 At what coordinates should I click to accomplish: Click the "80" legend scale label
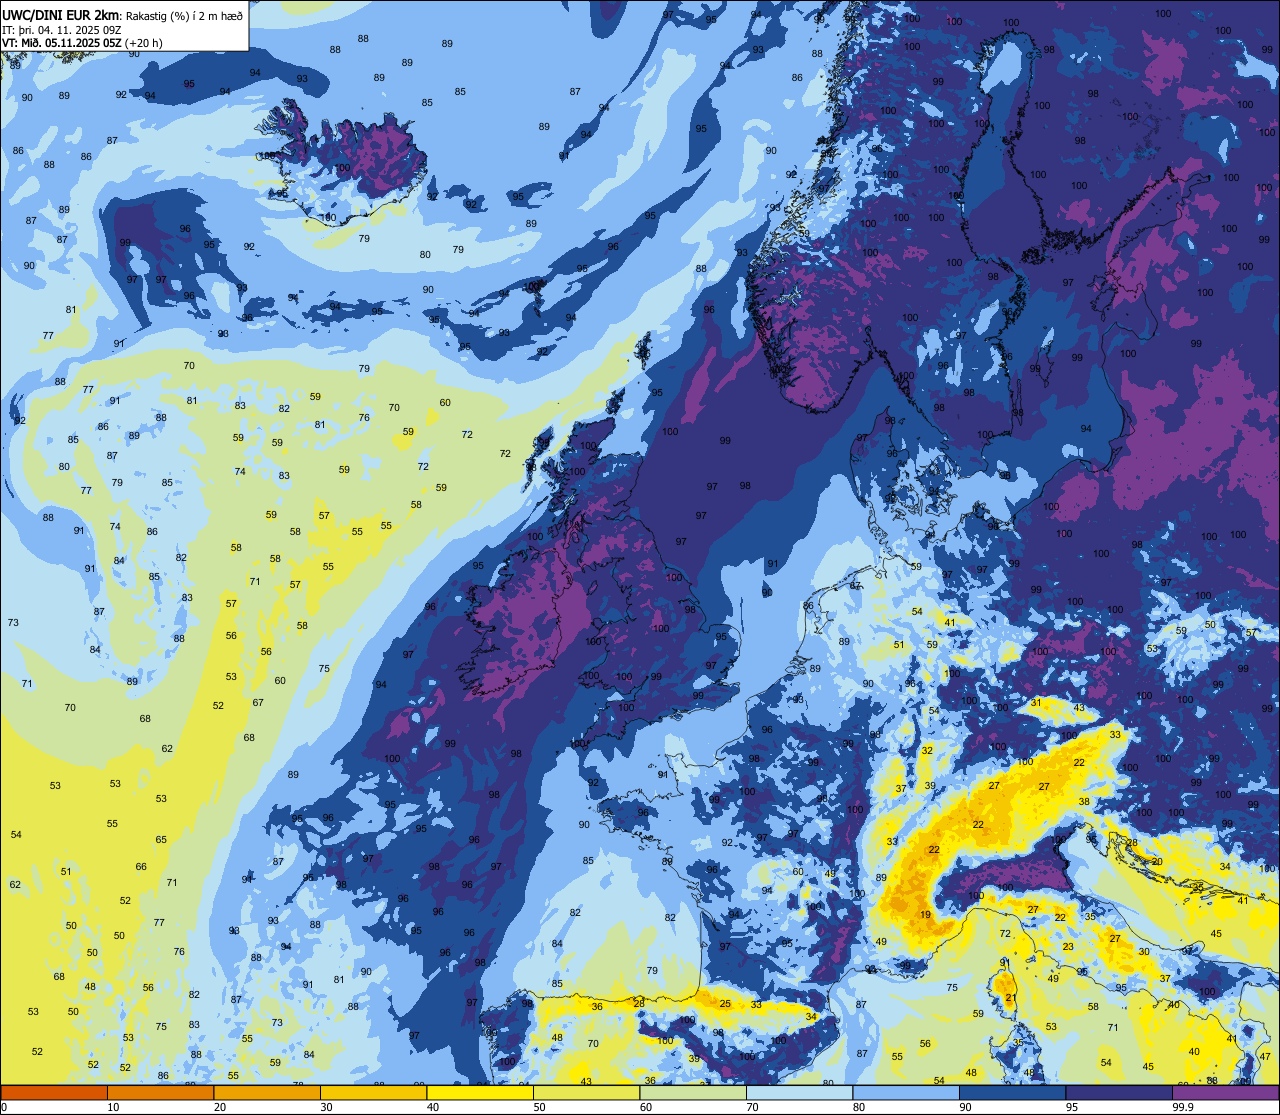(x=859, y=1107)
